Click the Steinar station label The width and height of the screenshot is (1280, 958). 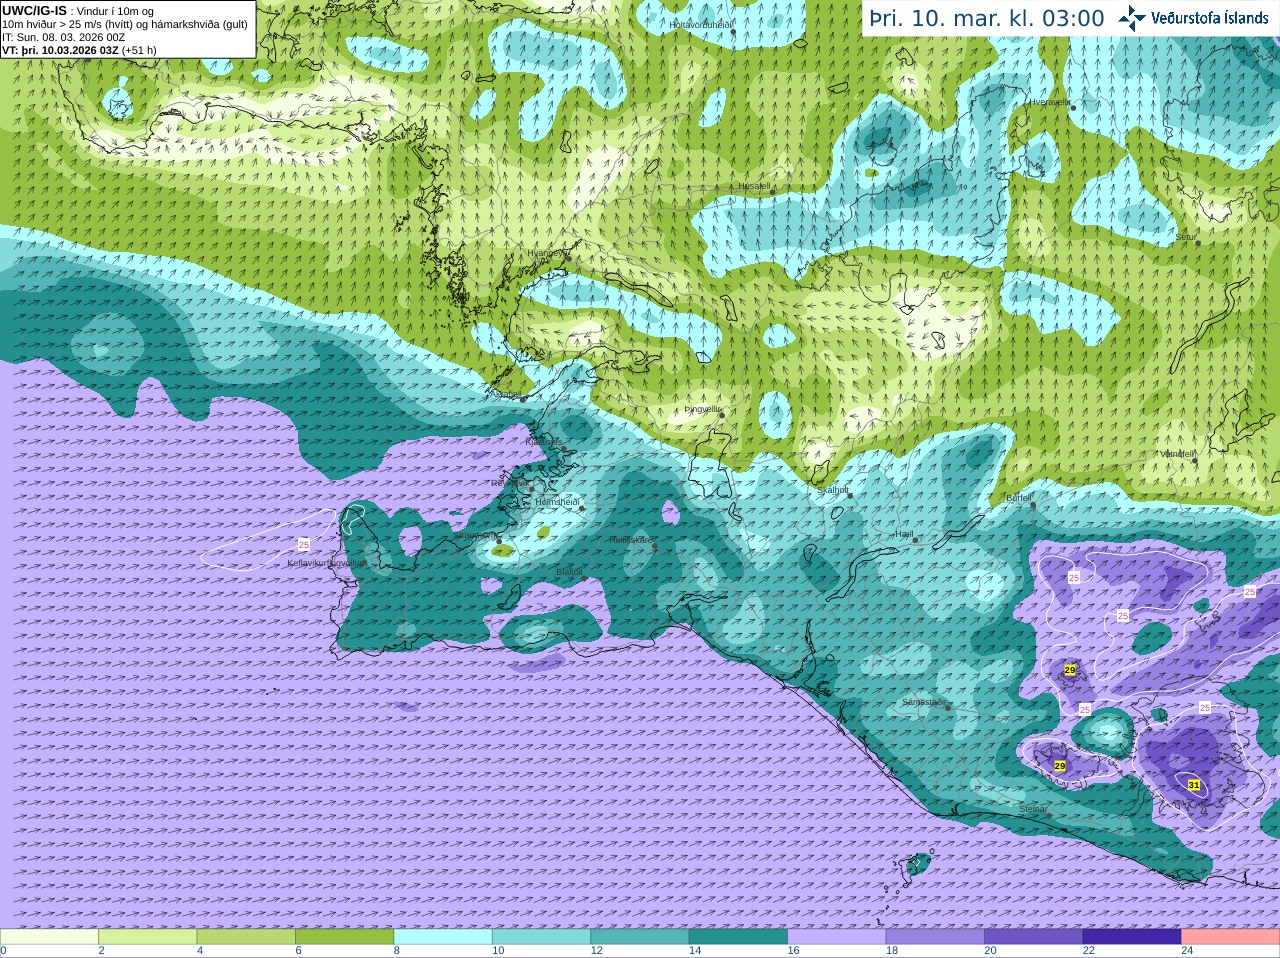1033,809
